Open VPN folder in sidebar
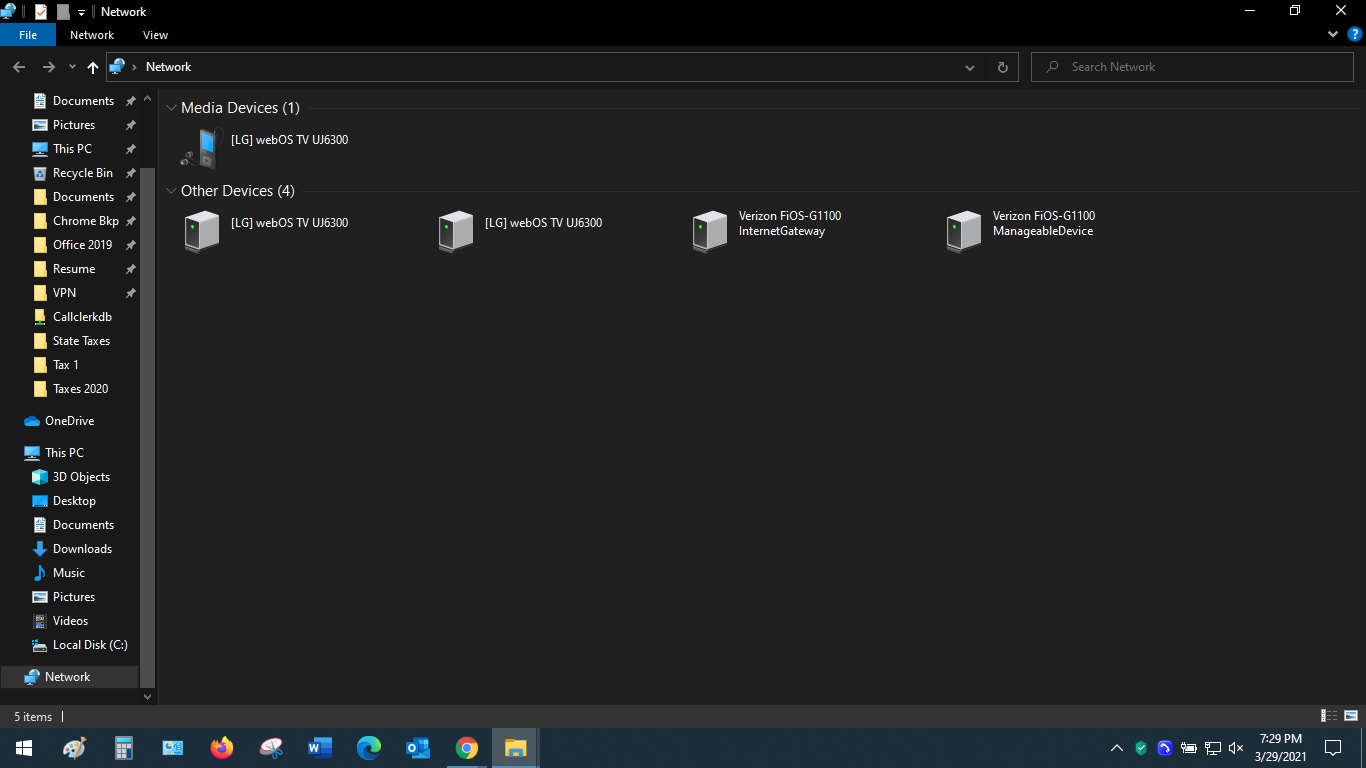The height and width of the screenshot is (768, 1366). [x=64, y=293]
